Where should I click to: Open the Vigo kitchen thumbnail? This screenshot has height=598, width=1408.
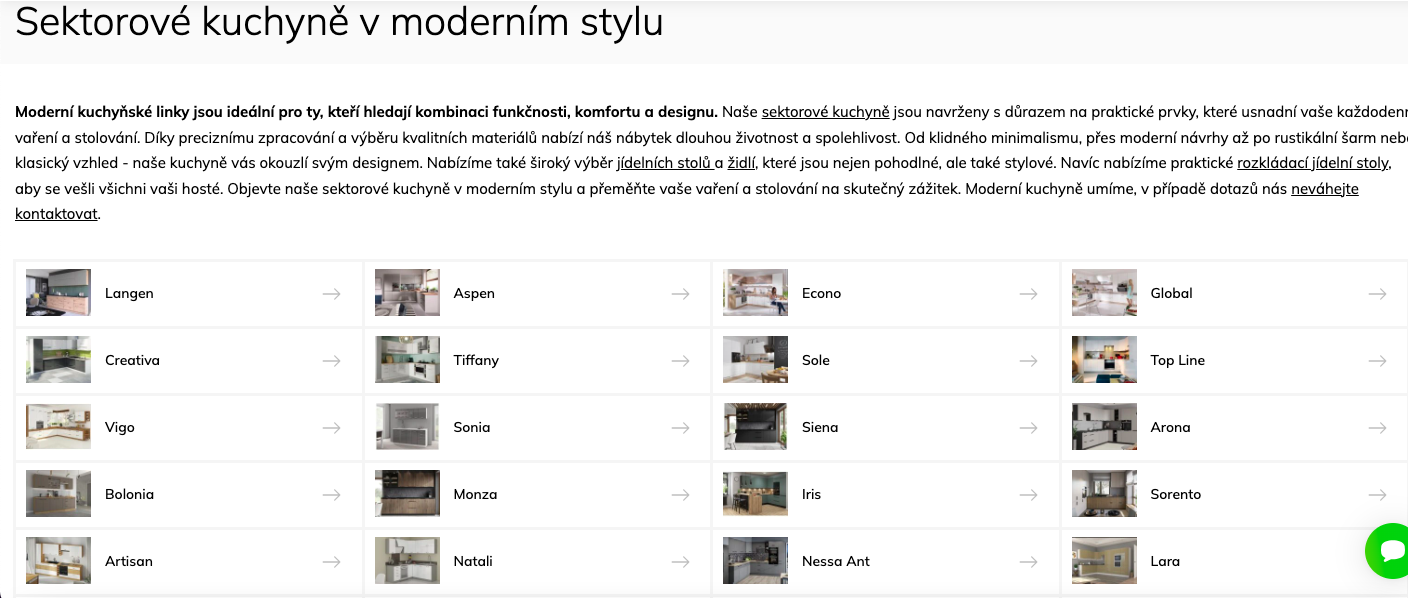(58, 427)
